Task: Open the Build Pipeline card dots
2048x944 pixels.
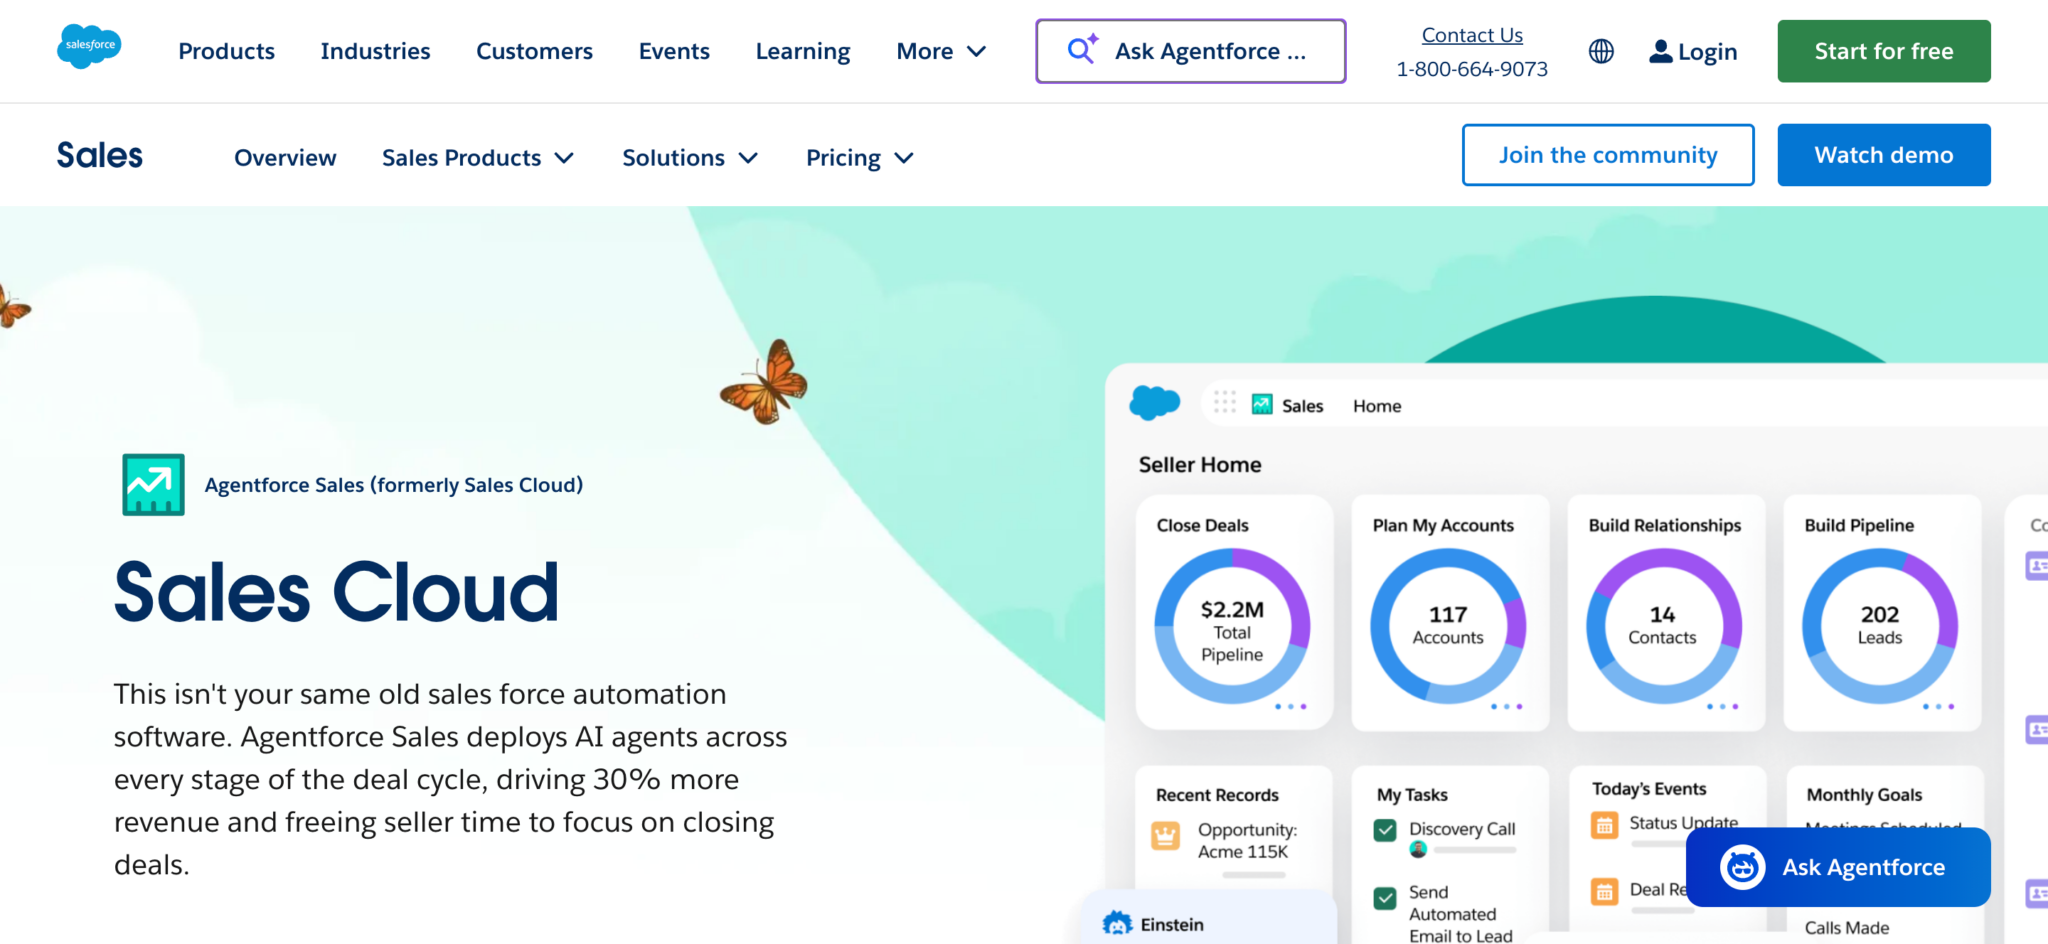Action: [x=1938, y=707]
